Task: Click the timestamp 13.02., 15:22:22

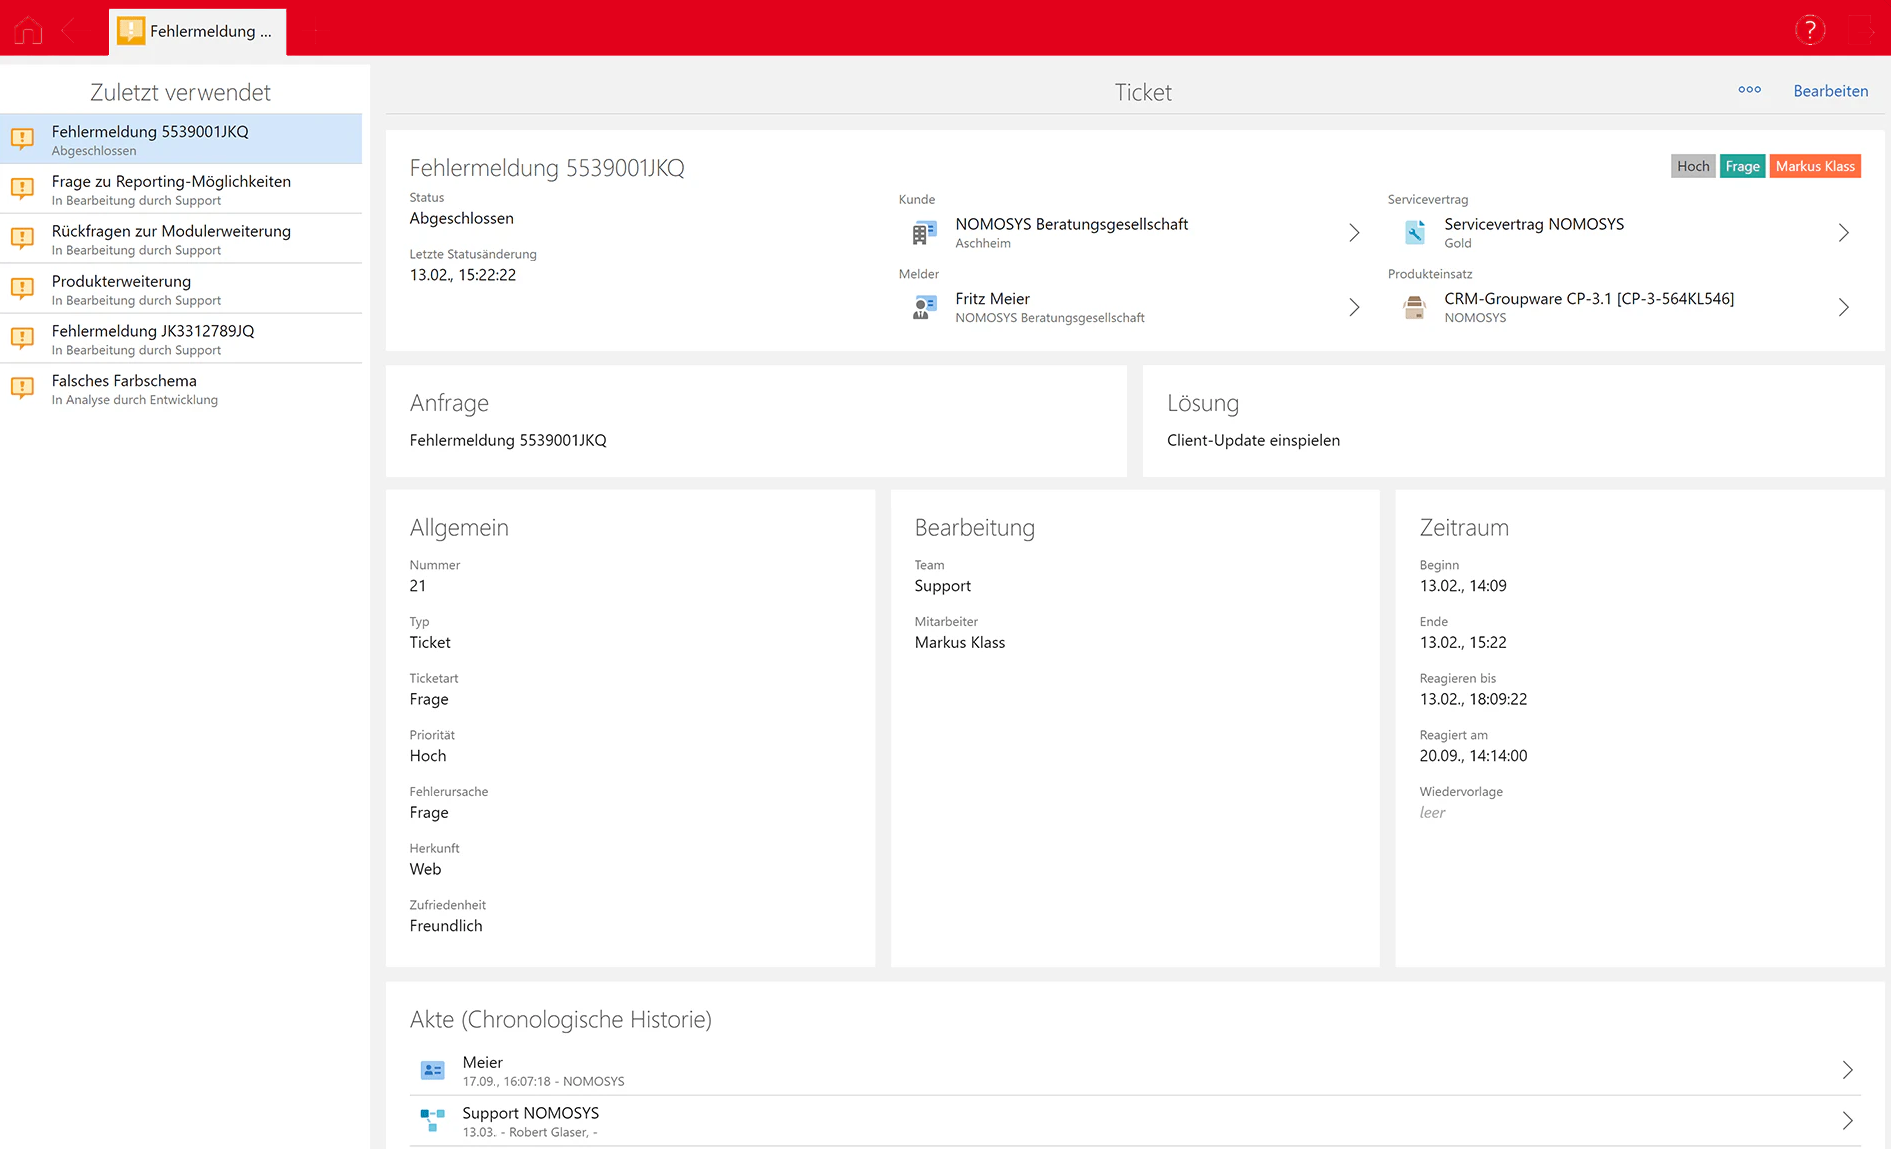Action: pyautogui.click(x=462, y=275)
